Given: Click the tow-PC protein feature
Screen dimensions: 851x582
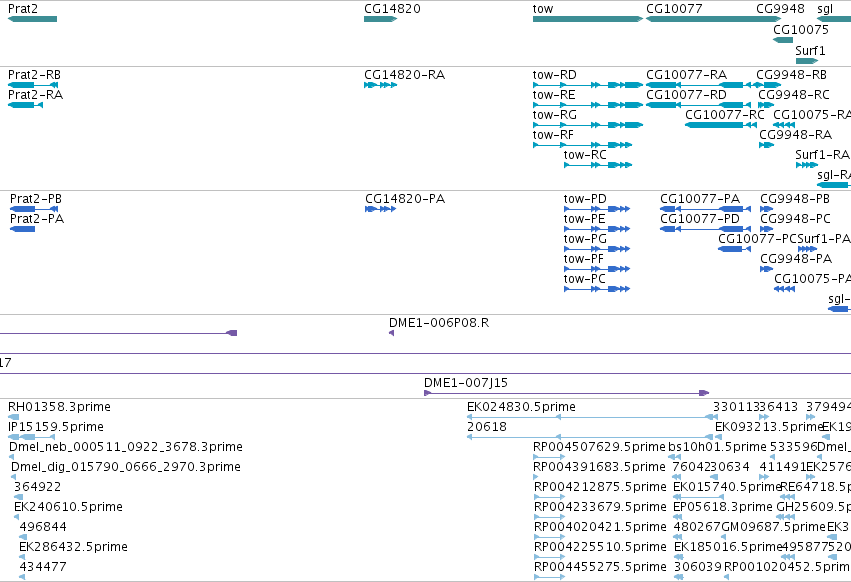Looking at the screenshot, I should pos(597,289).
